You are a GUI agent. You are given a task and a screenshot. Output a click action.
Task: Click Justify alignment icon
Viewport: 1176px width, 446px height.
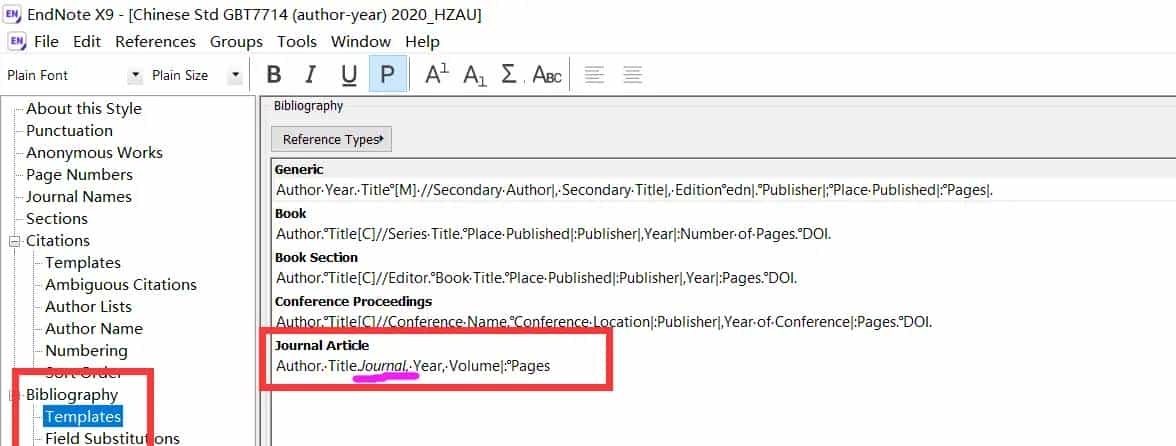click(633, 74)
